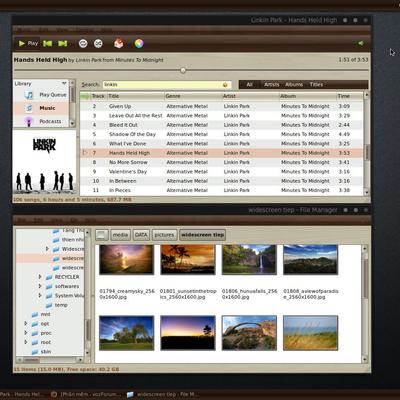Expand the root folder in the tree

(x=26, y=342)
